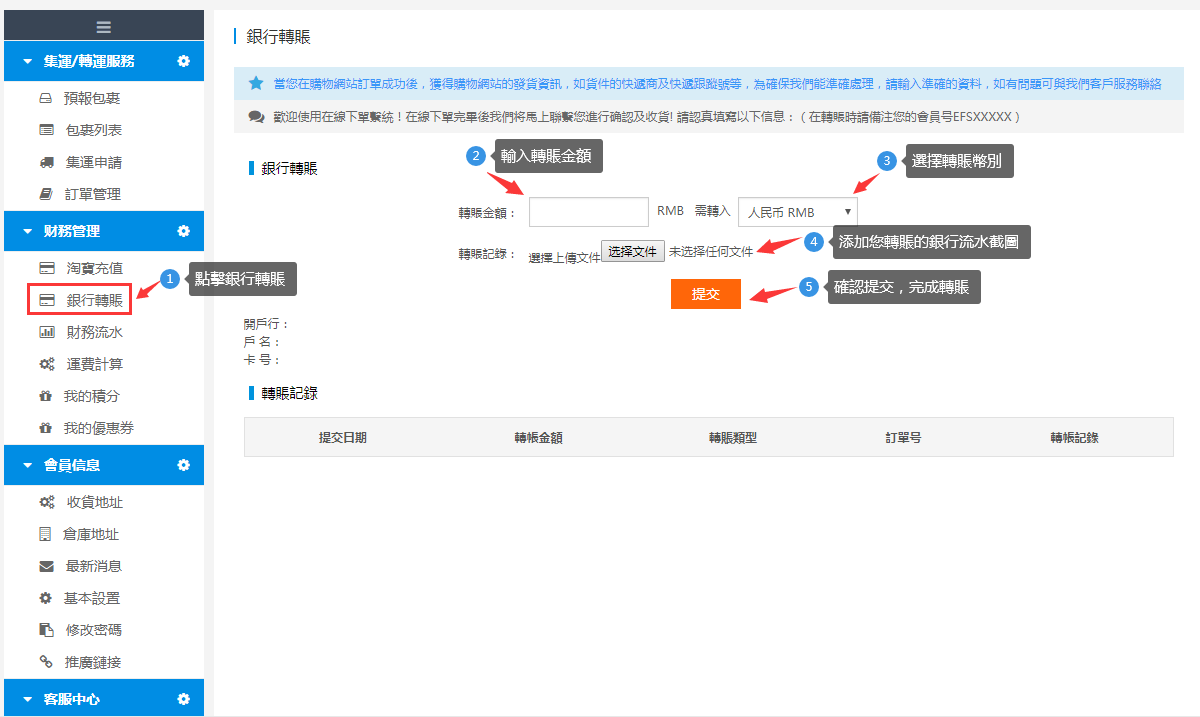Click the gear icon beside 集運/轉運服務
Viewport: 1200px width, 717px height.
[x=182, y=61]
